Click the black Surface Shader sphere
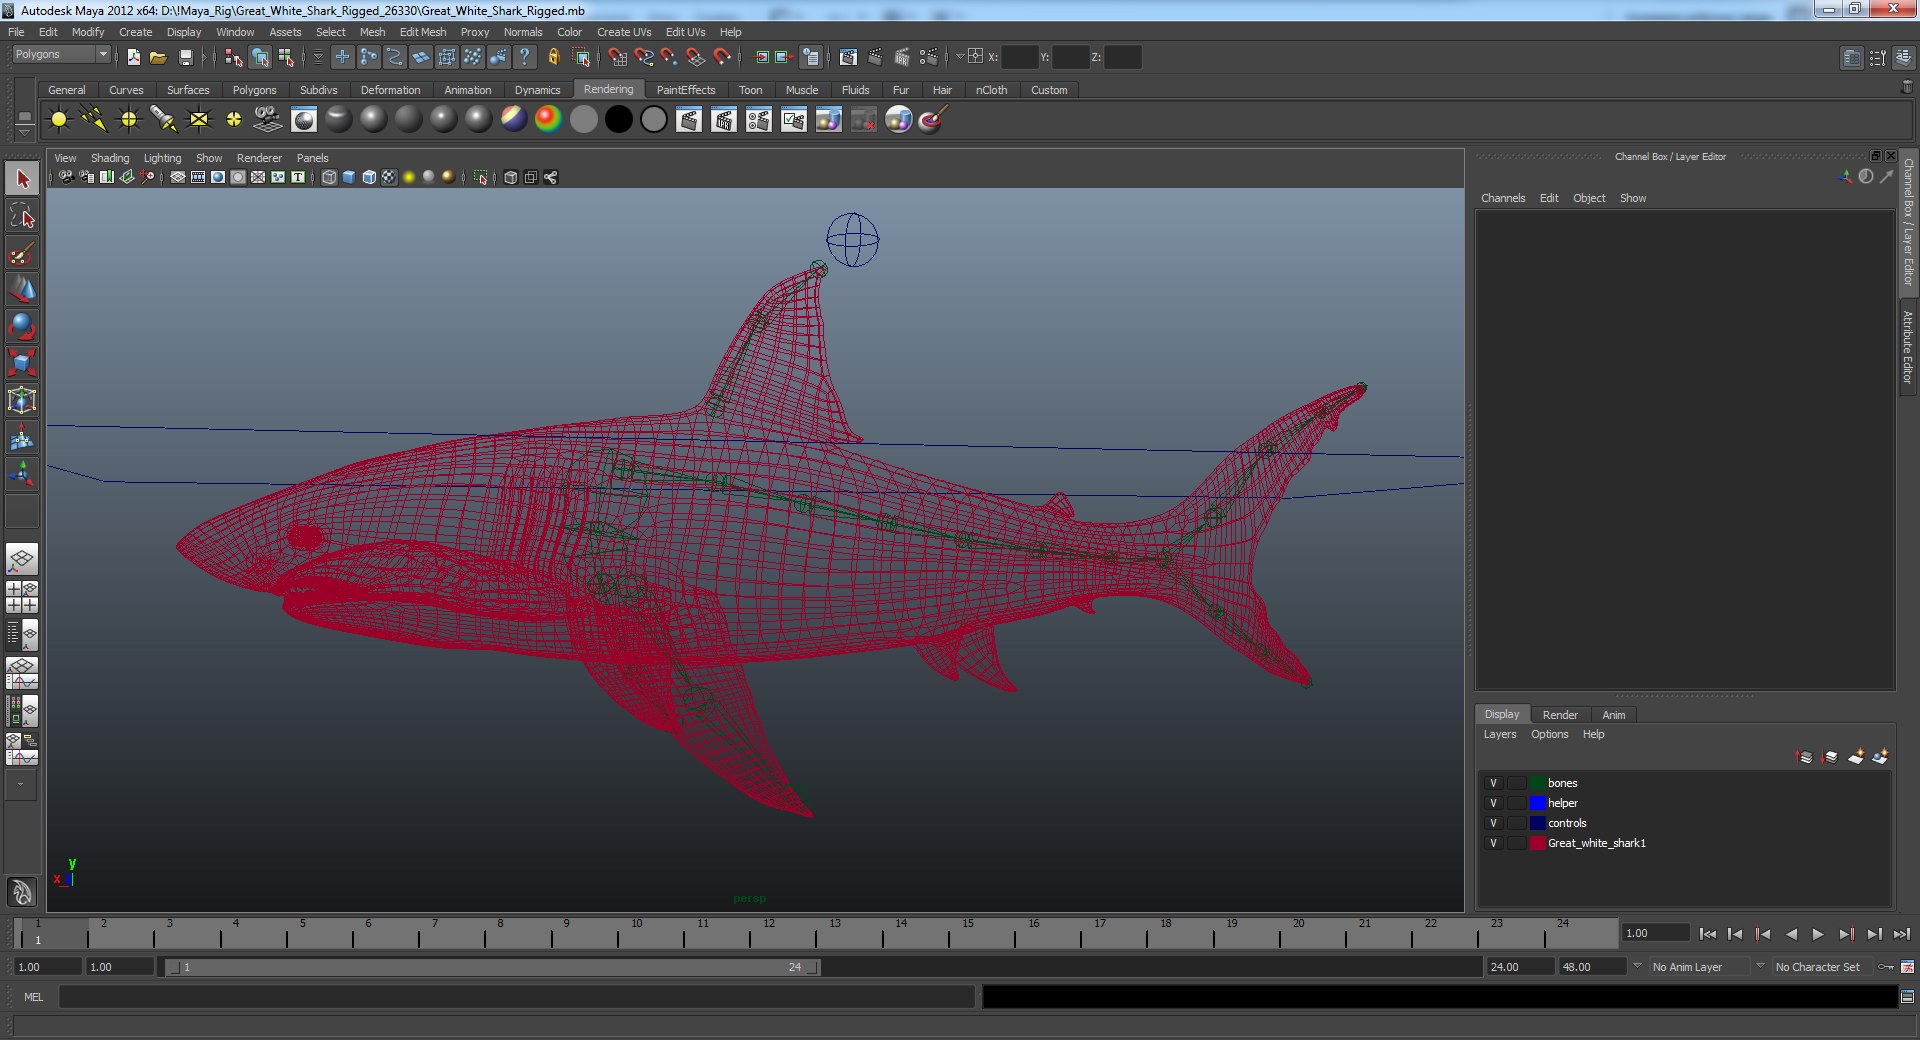The image size is (1920, 1040). click(x=618, y=120)
